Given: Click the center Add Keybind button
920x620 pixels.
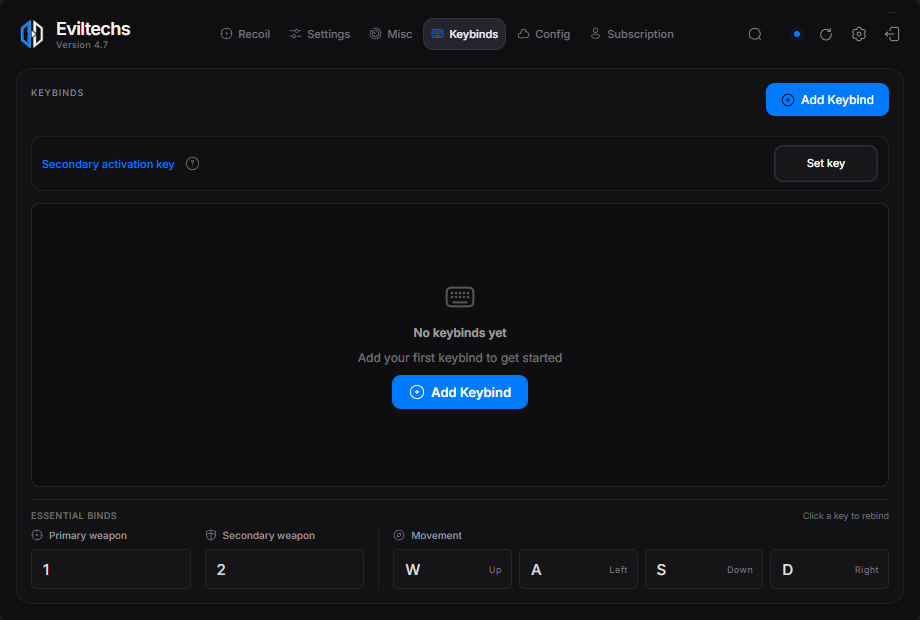Looking at the screenshot, I should click(x=460, y=392).
